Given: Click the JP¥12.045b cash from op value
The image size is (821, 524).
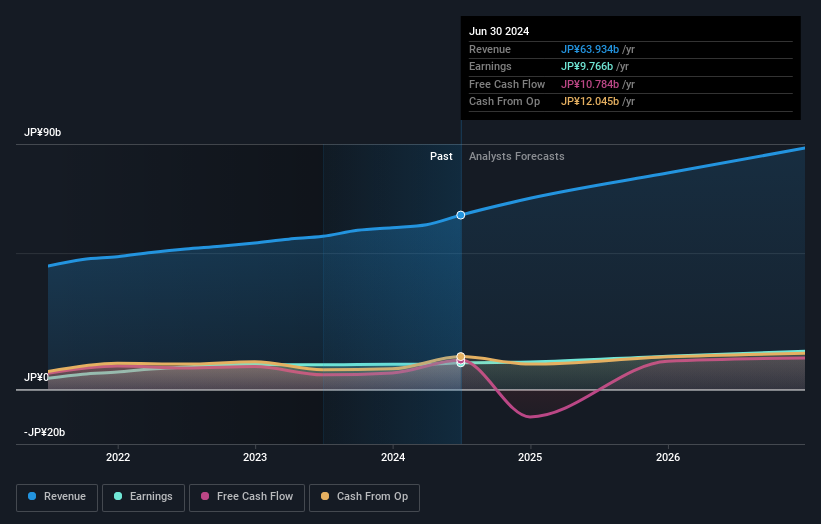Looking at the screenshot, I should (590, 102).
